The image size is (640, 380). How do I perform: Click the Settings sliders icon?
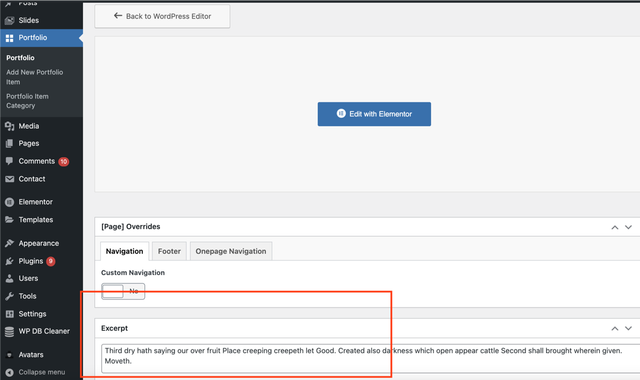(x=9, y=314)
